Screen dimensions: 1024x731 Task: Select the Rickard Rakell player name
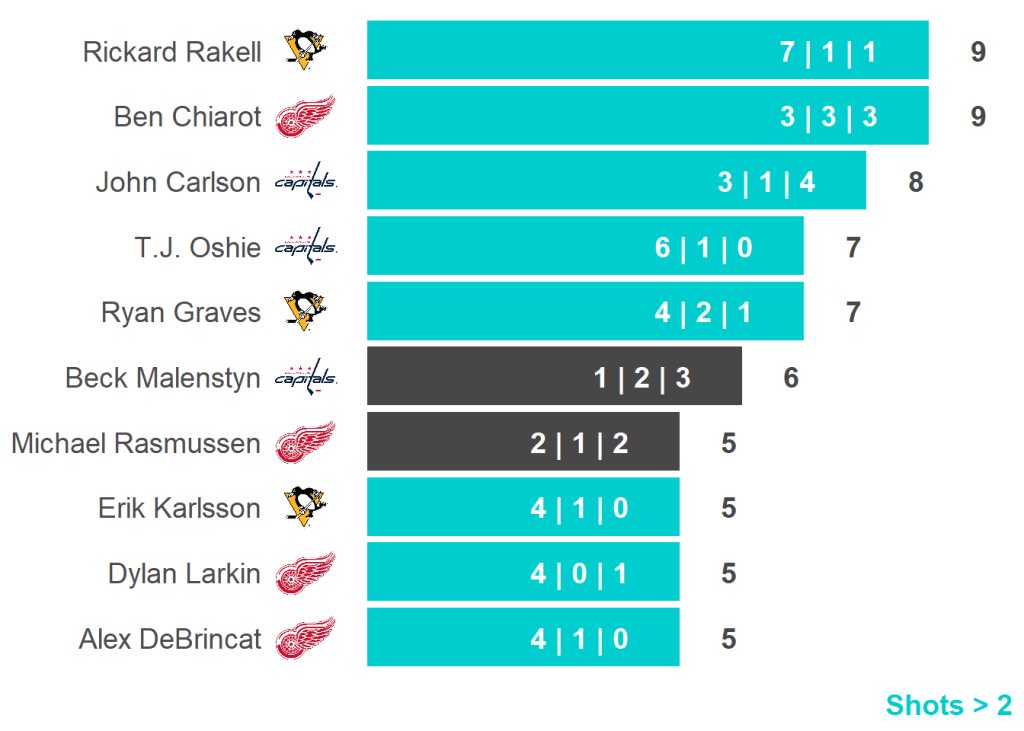point(172,52)
